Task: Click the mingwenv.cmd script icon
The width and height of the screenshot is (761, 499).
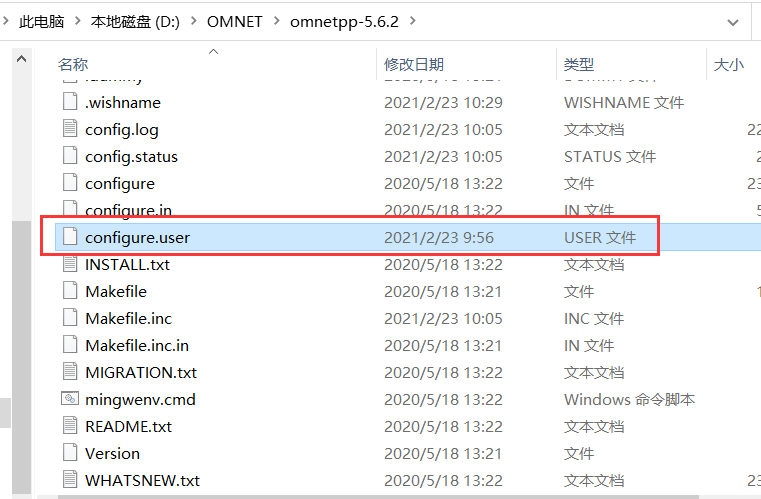Action: 70,399
